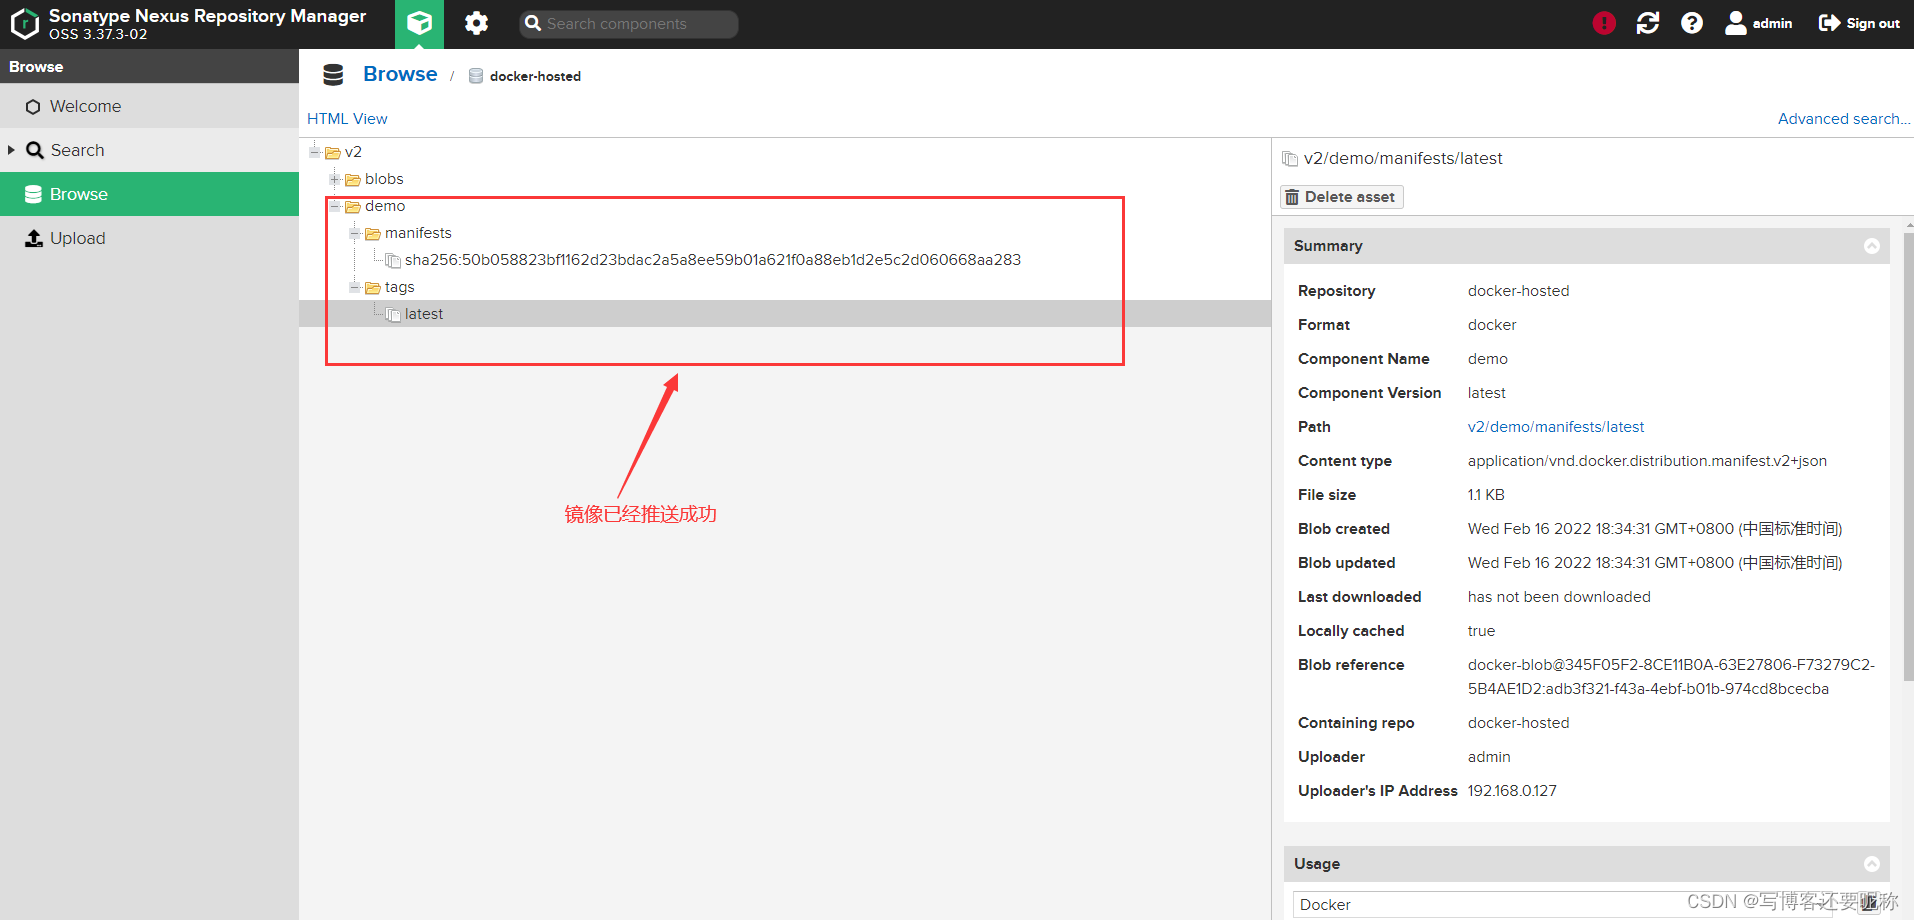Click the asset icon next to v2/demo/manifests/latest

(1290, 158)
